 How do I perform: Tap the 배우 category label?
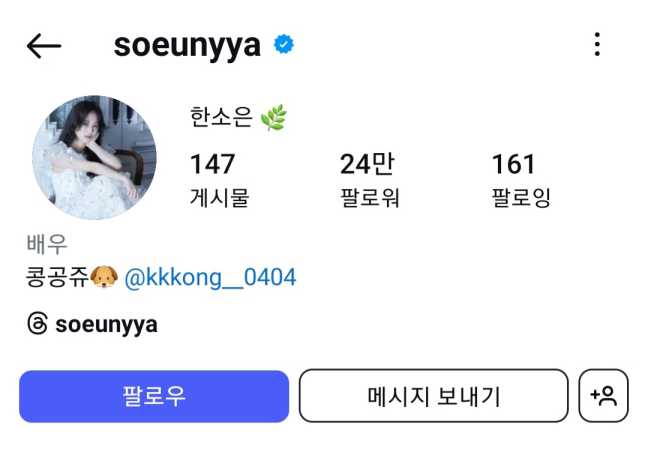coord(47,244)
